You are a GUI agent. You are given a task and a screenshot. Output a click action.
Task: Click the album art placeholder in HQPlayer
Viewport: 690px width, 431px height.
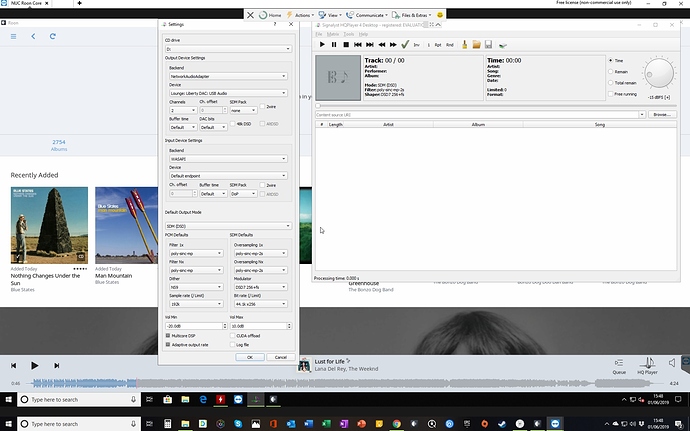(338, 78)
